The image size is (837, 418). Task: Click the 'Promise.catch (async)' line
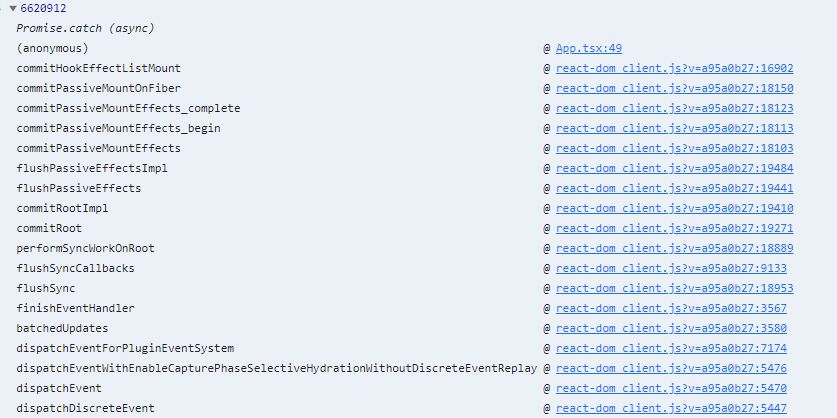85,28
